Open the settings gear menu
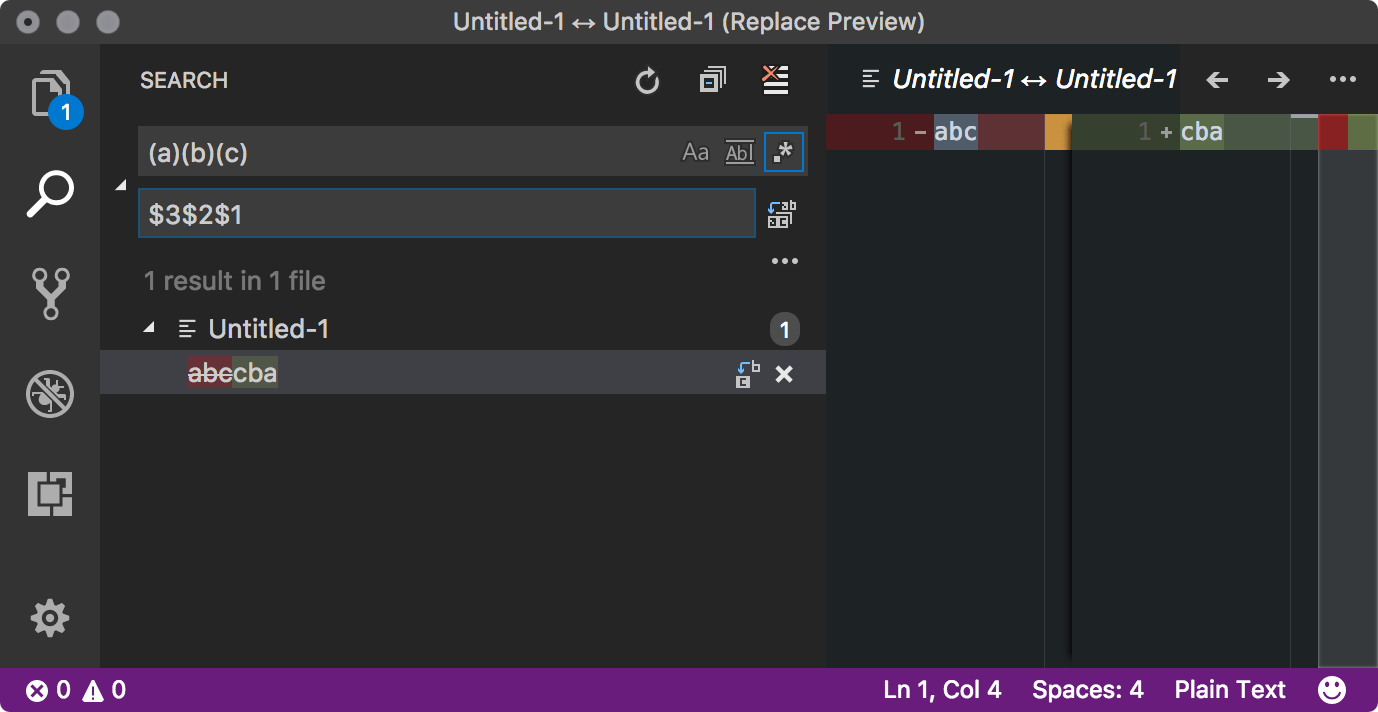 (x=51, y=618)
